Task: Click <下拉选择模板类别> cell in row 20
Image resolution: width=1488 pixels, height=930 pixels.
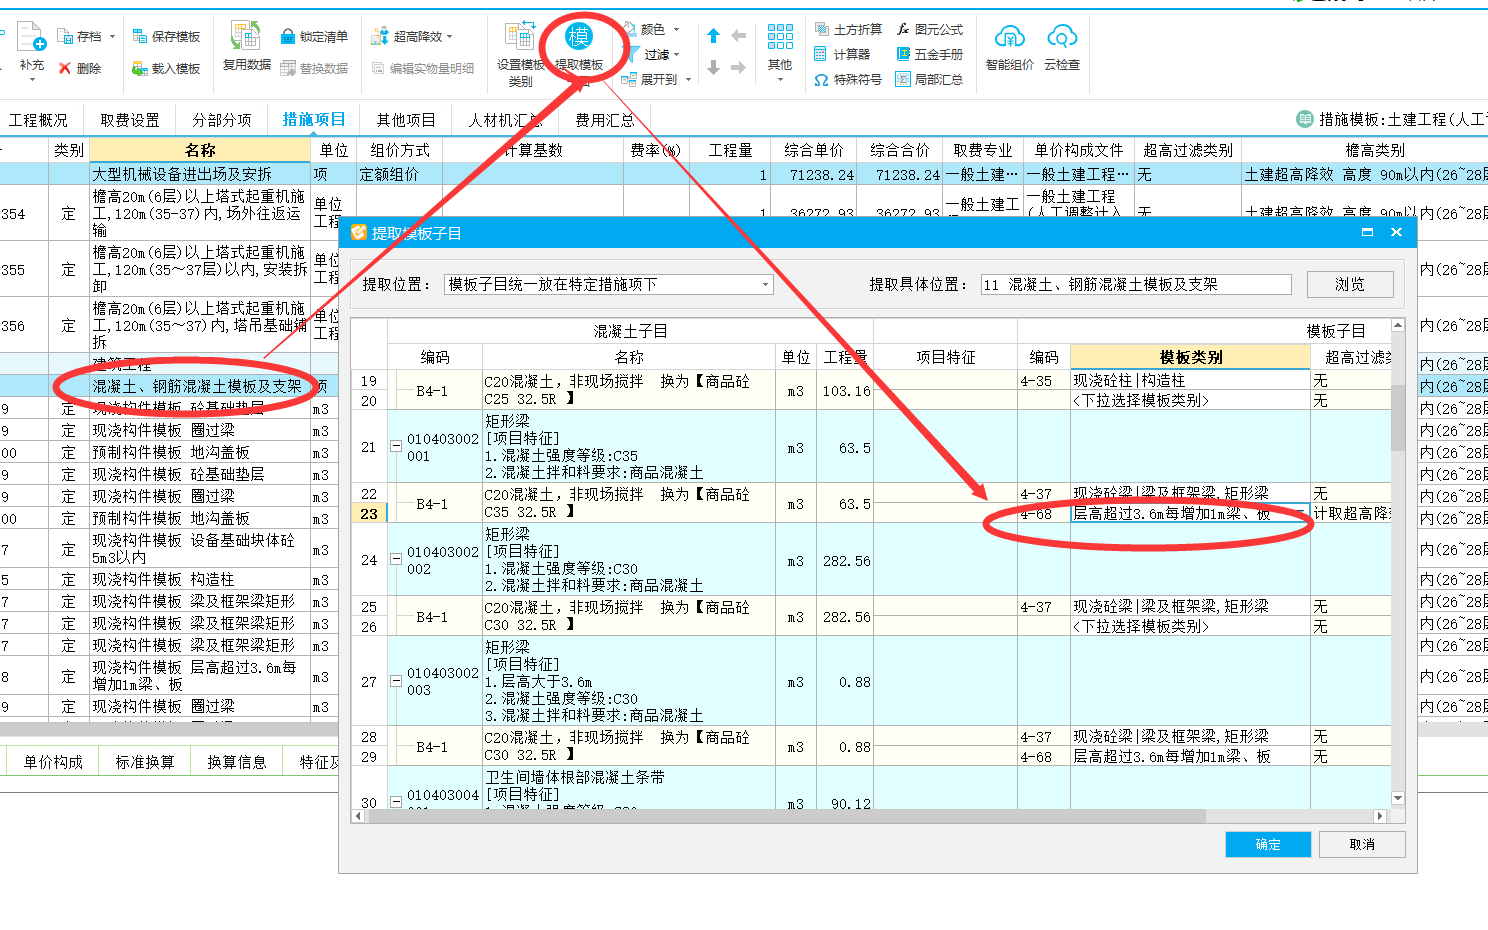Action: coord(1190,400)
